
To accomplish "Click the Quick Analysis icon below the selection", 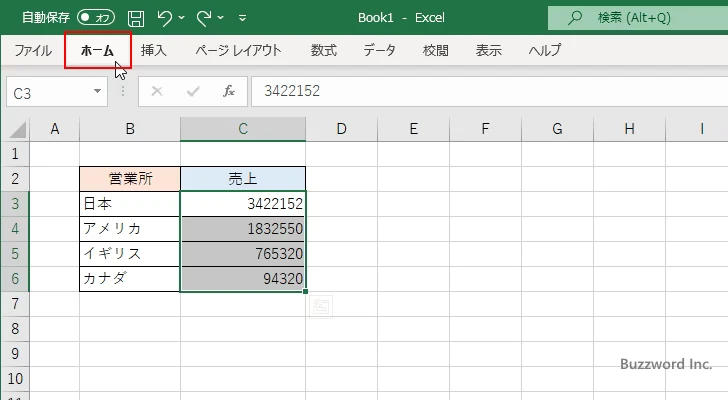I will click(x=321, y=307).
